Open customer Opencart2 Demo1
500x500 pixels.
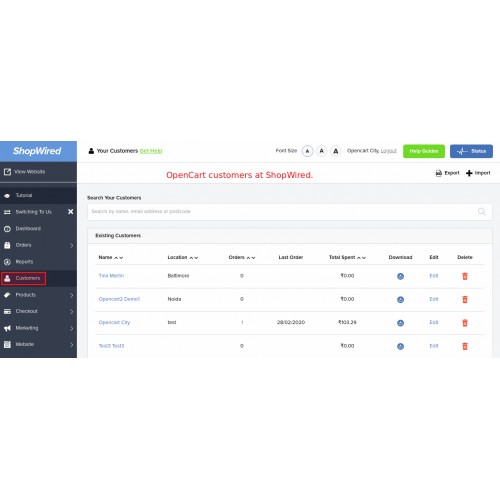pos(119,299)
